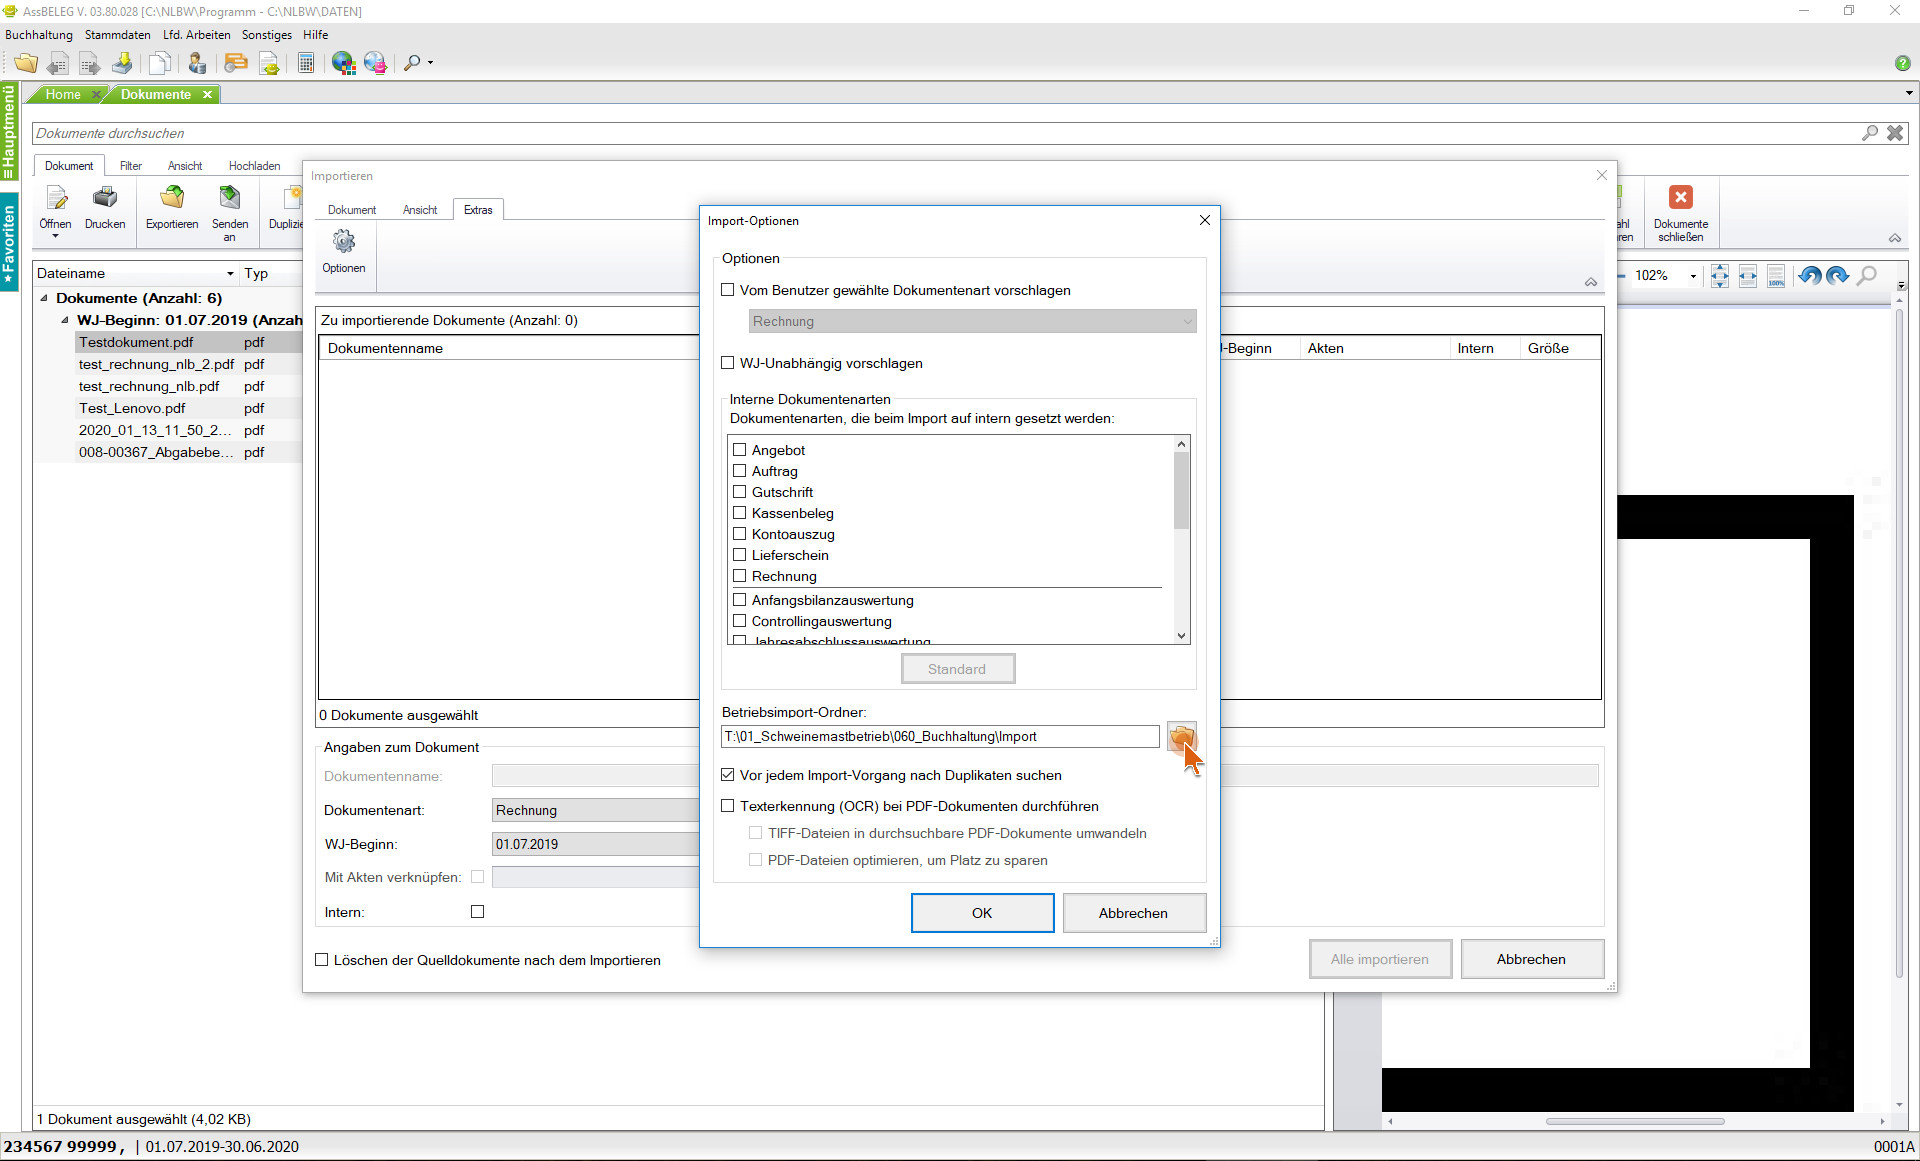Click the 100% zoom preview icon
Screen dimensions: 1920x1161
pos(1775,276)
